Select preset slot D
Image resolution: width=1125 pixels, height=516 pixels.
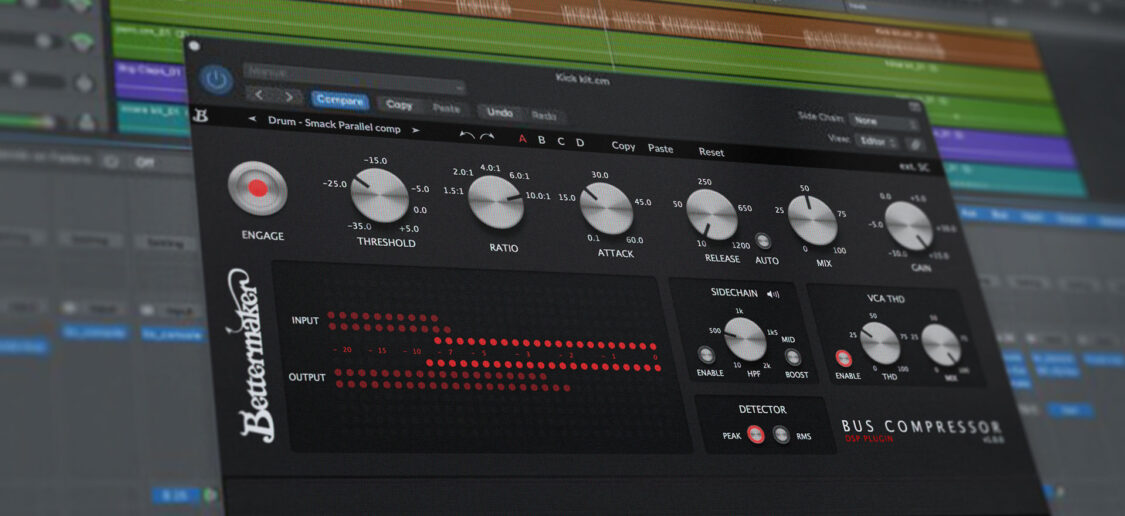click(580, 143)
